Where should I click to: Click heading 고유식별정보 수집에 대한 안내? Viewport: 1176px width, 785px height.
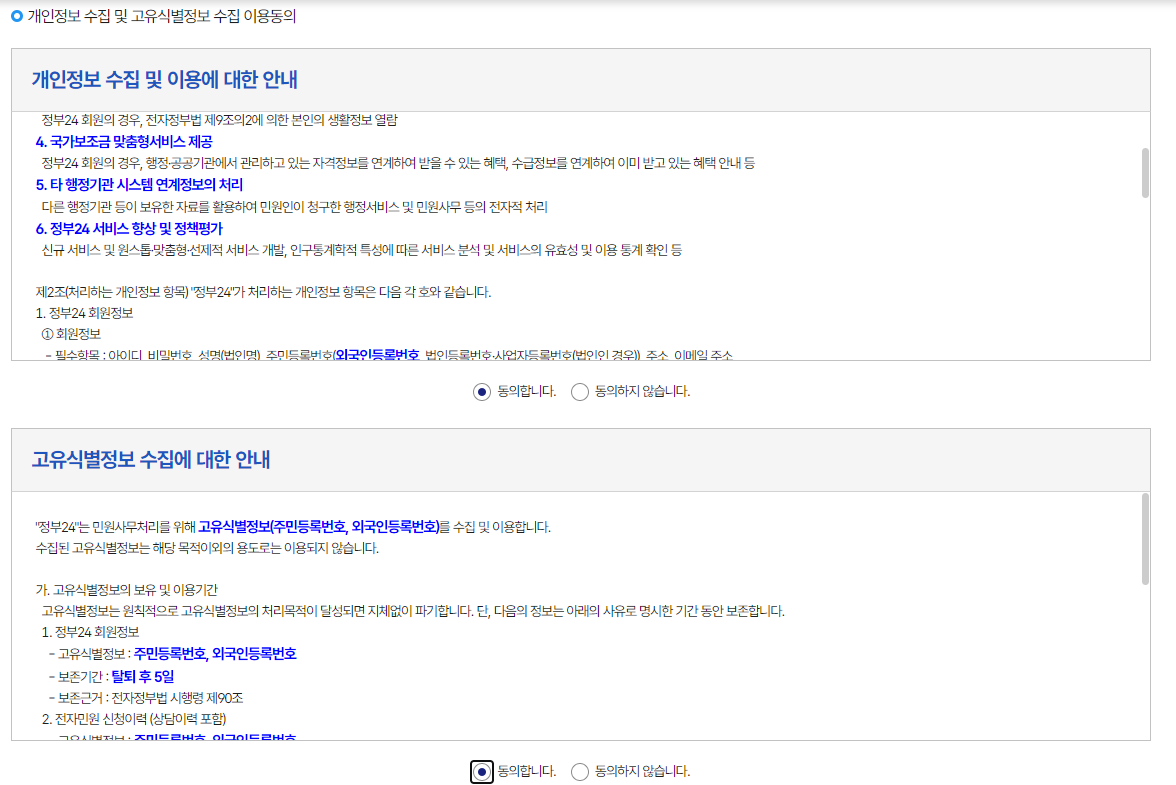[151, 460]
